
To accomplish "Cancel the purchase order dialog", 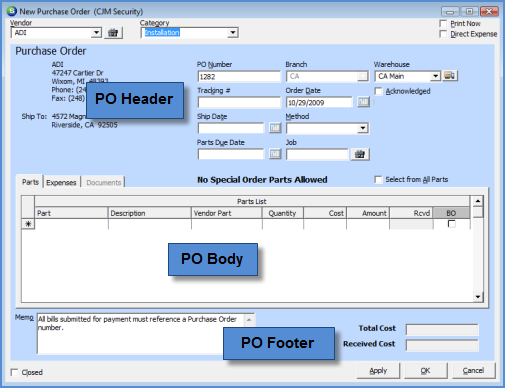I will tap(474, 371).
